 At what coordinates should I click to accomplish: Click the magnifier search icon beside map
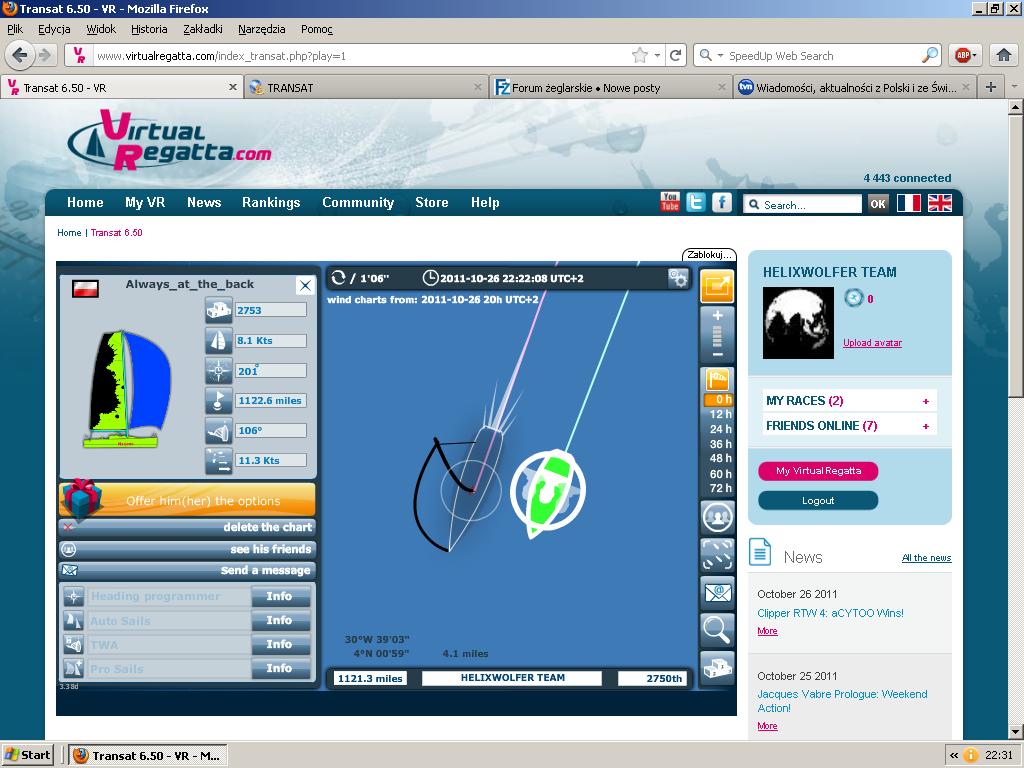click(x=717, y=629)
